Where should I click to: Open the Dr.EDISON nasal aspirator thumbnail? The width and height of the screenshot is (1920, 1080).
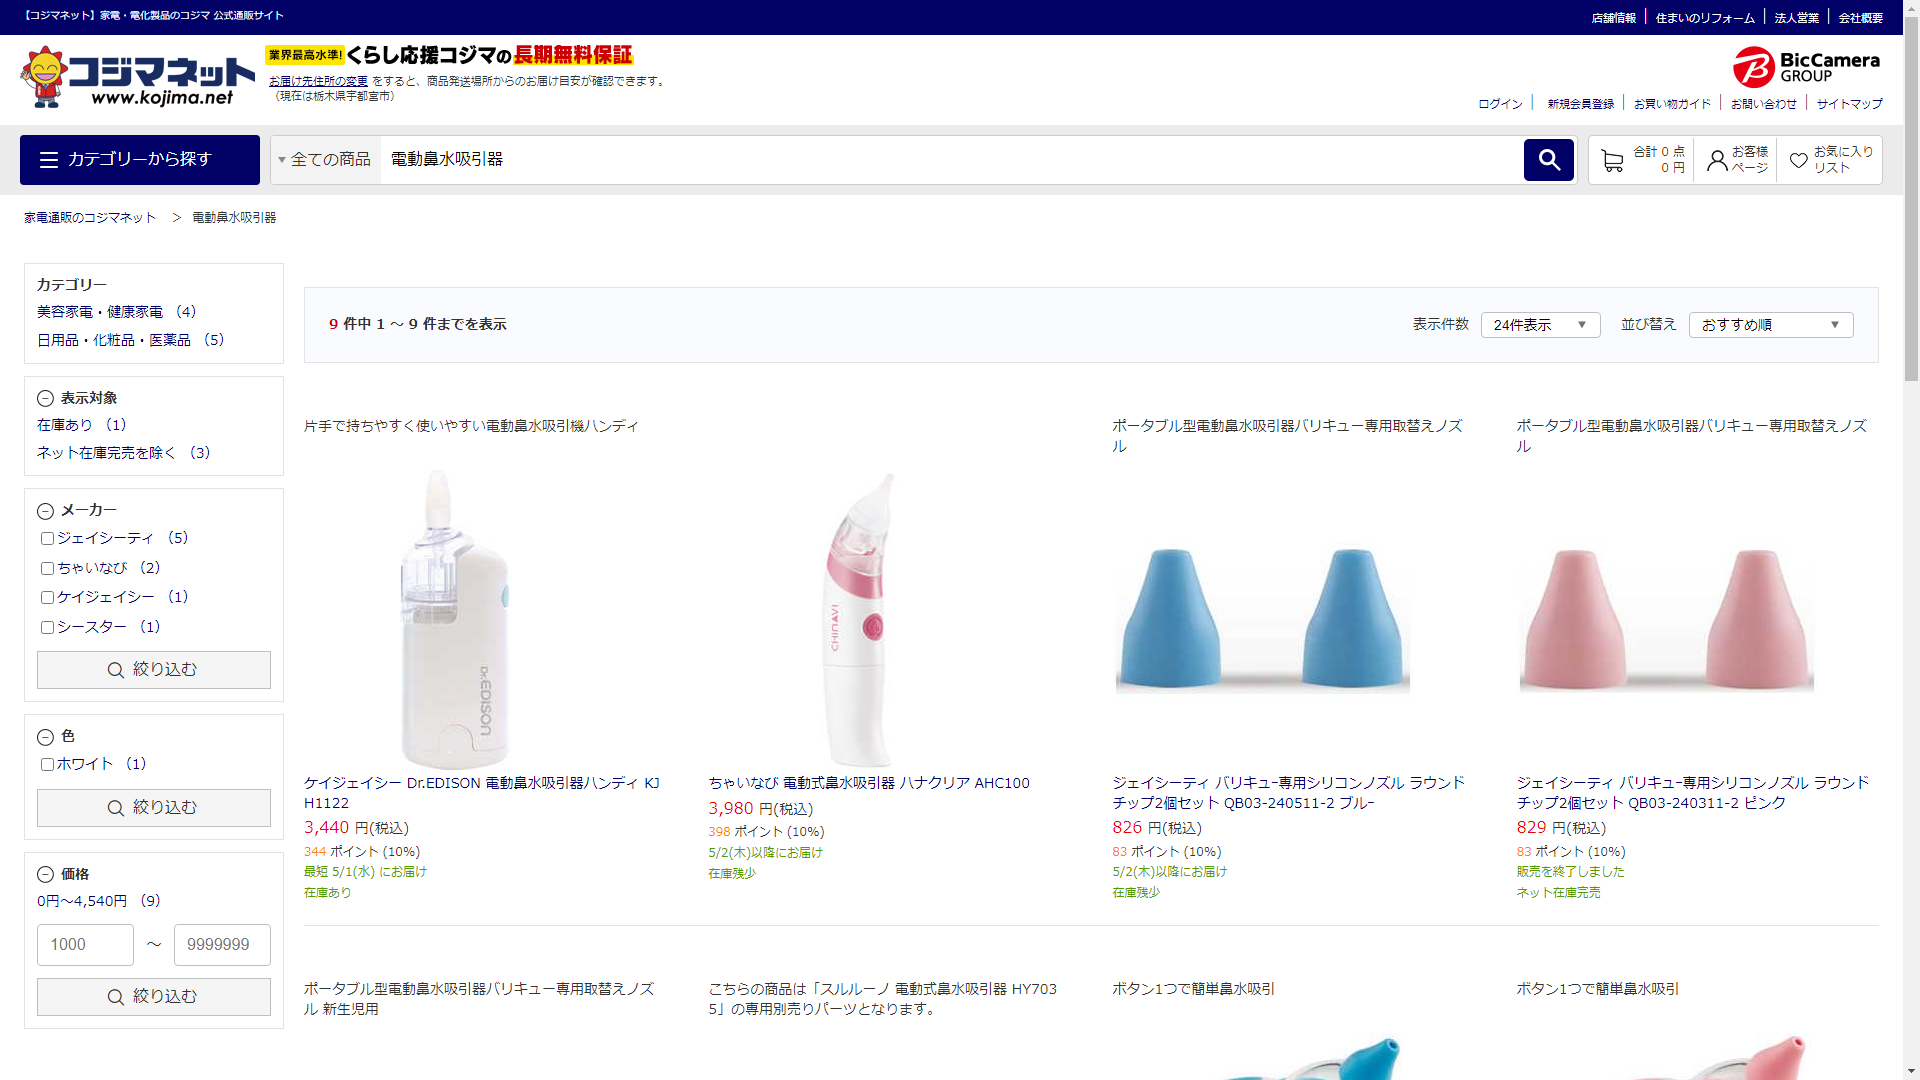click(x=455, y=620)
